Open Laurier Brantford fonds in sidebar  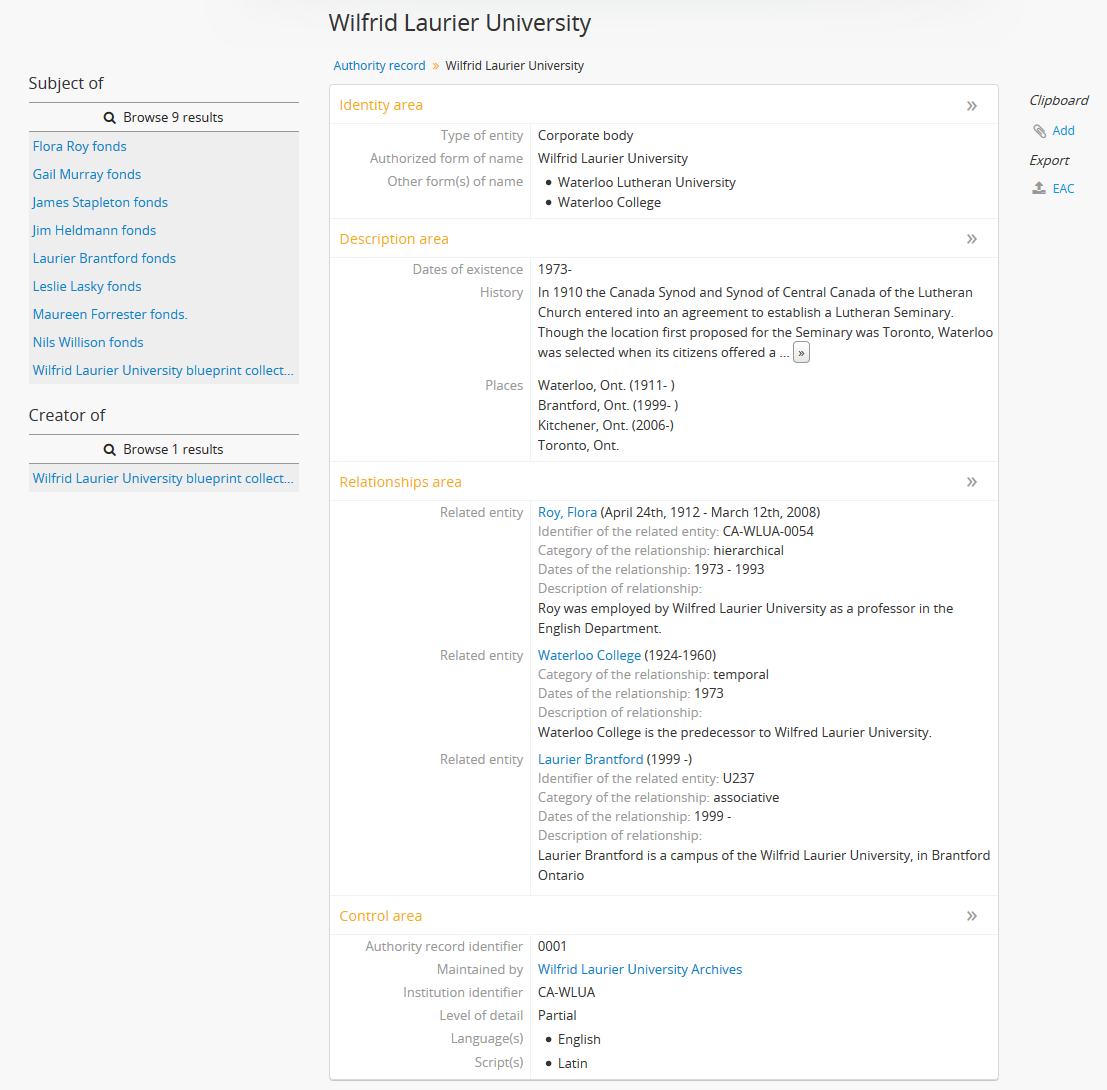104,258
